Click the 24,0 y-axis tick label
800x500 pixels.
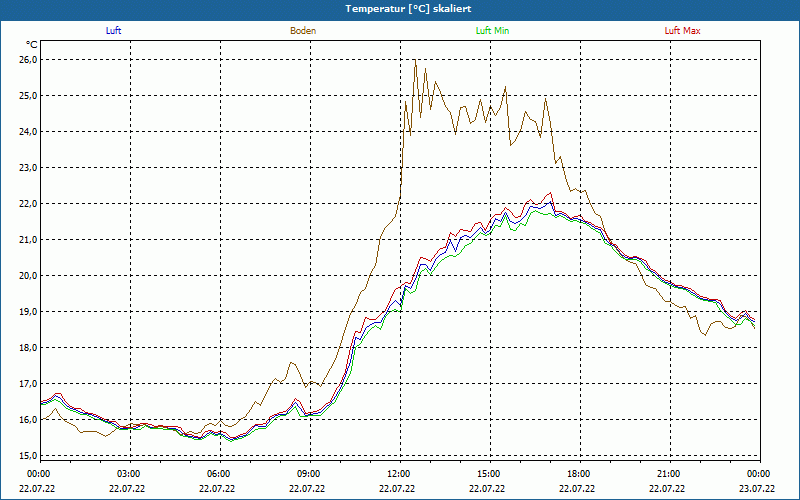pos(27,132)
